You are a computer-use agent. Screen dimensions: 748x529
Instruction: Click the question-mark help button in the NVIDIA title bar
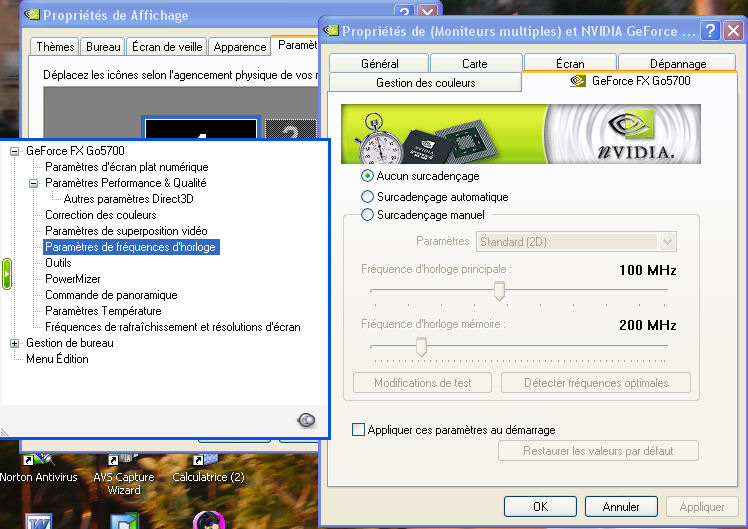click(710, 31)
